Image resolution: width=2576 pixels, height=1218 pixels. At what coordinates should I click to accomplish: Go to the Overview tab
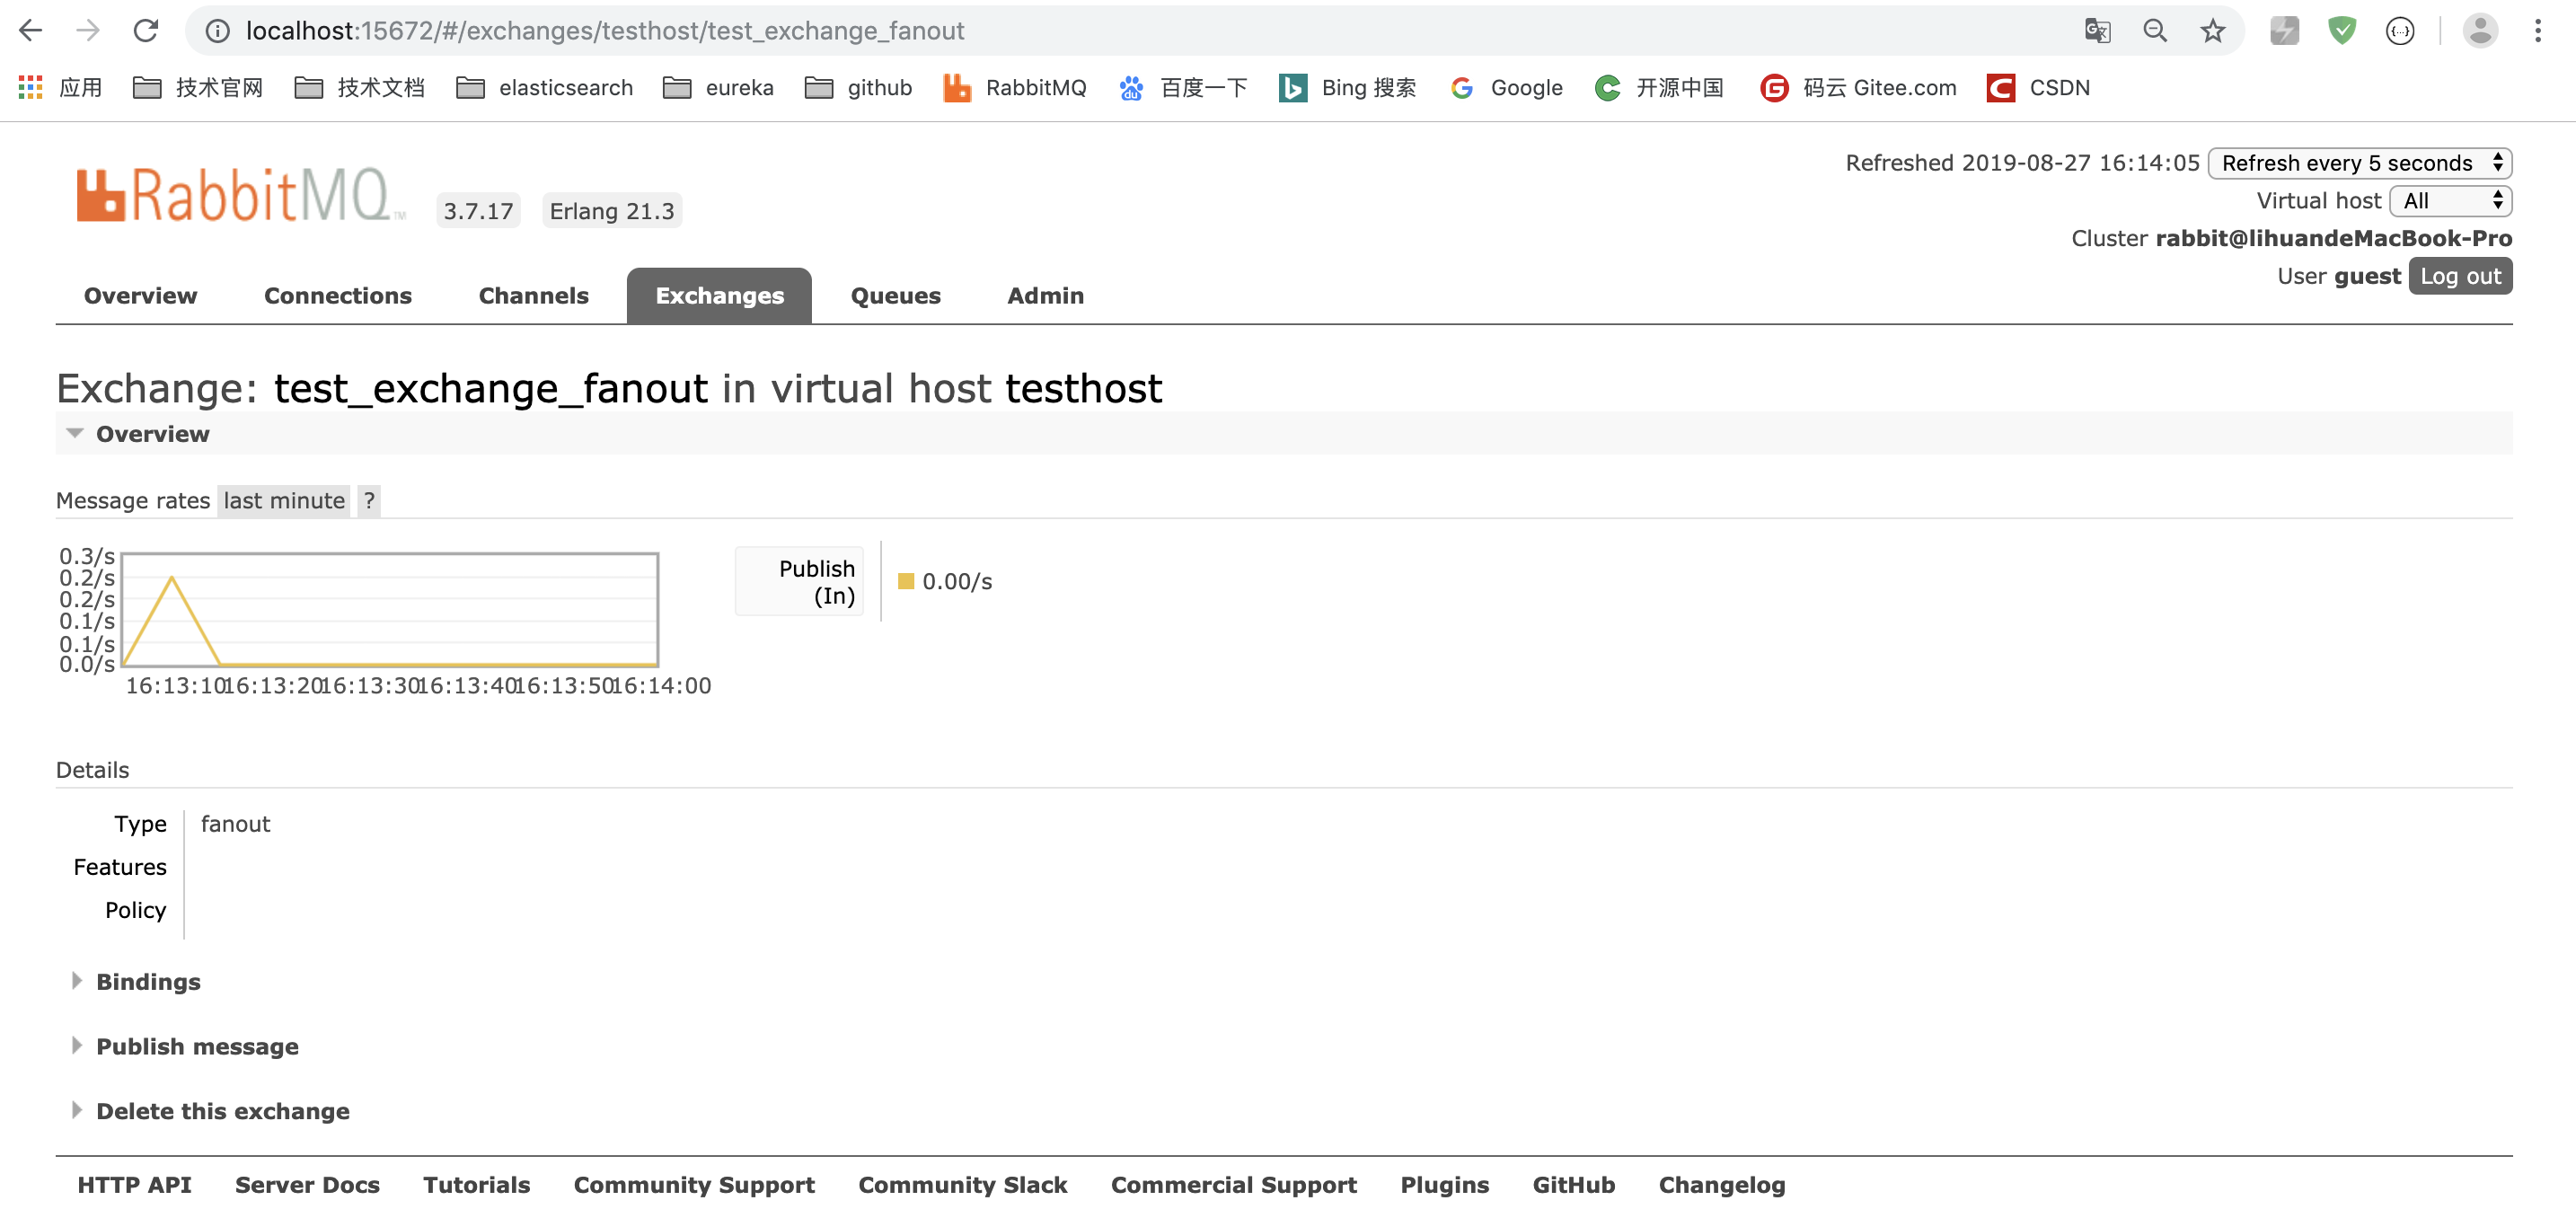pyautogui.click(x=140, y=296)
